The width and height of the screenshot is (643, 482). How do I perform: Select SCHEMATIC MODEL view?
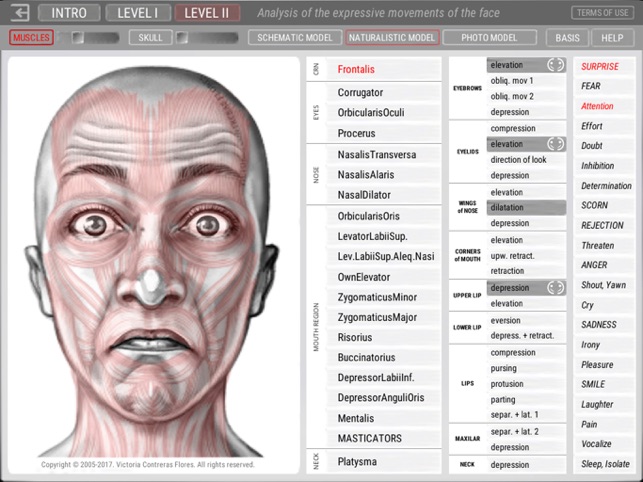(295, 38)
